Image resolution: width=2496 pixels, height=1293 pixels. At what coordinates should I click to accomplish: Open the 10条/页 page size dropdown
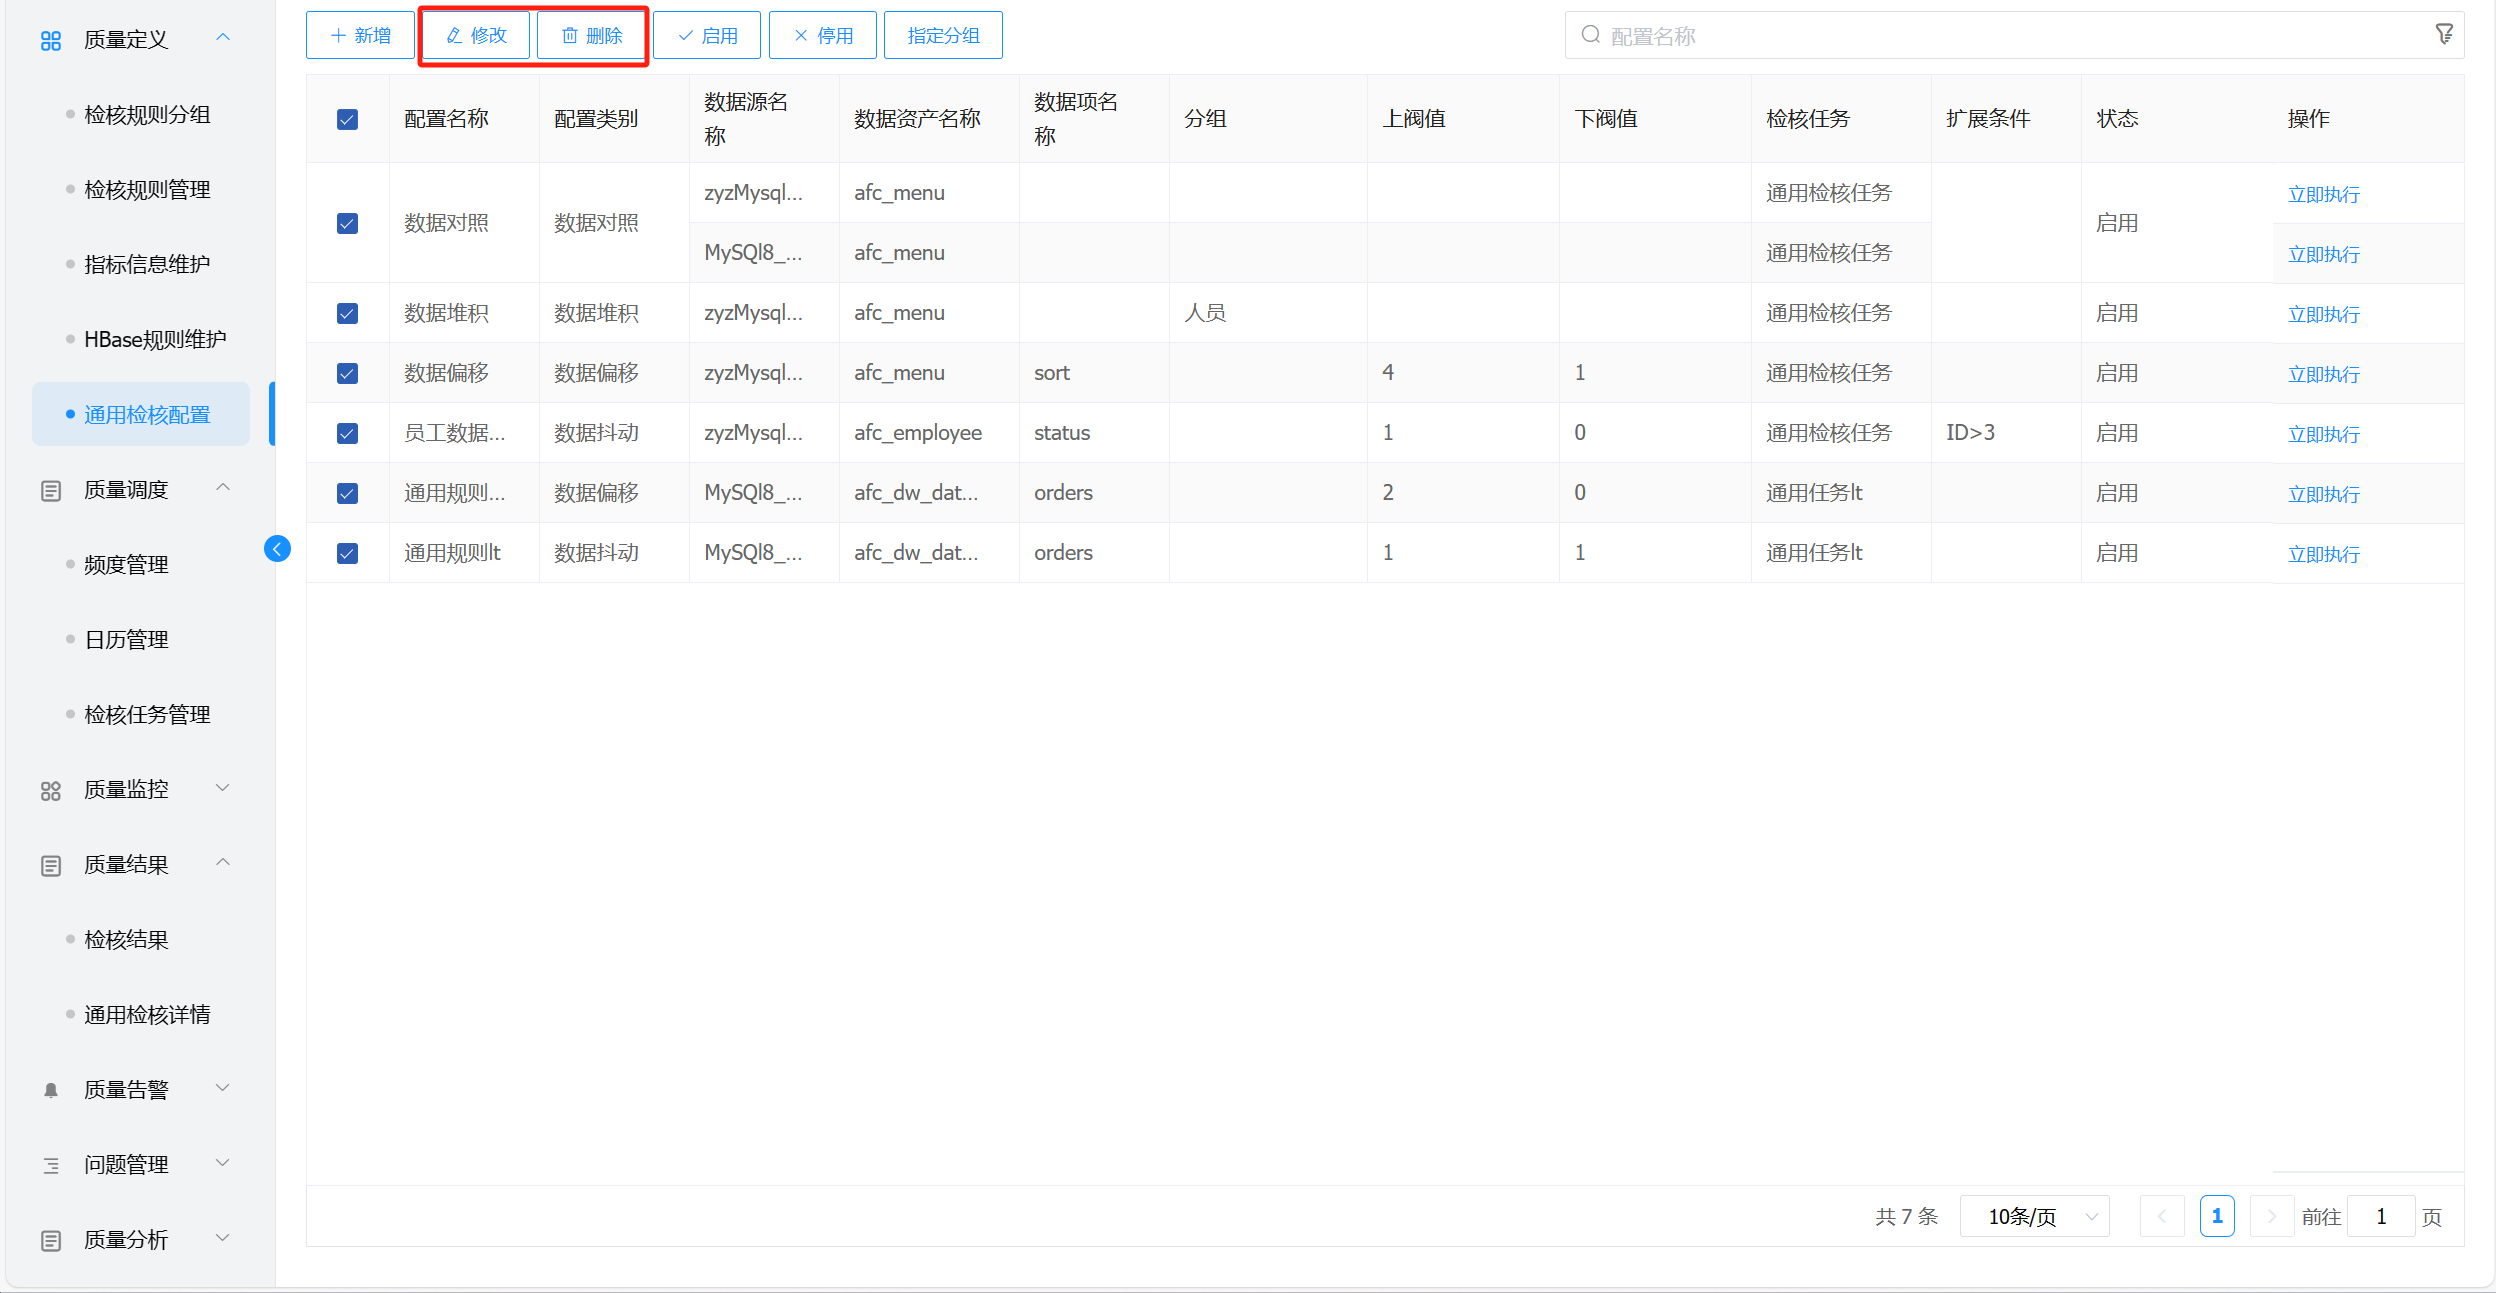click(x=2034, y=1217)
